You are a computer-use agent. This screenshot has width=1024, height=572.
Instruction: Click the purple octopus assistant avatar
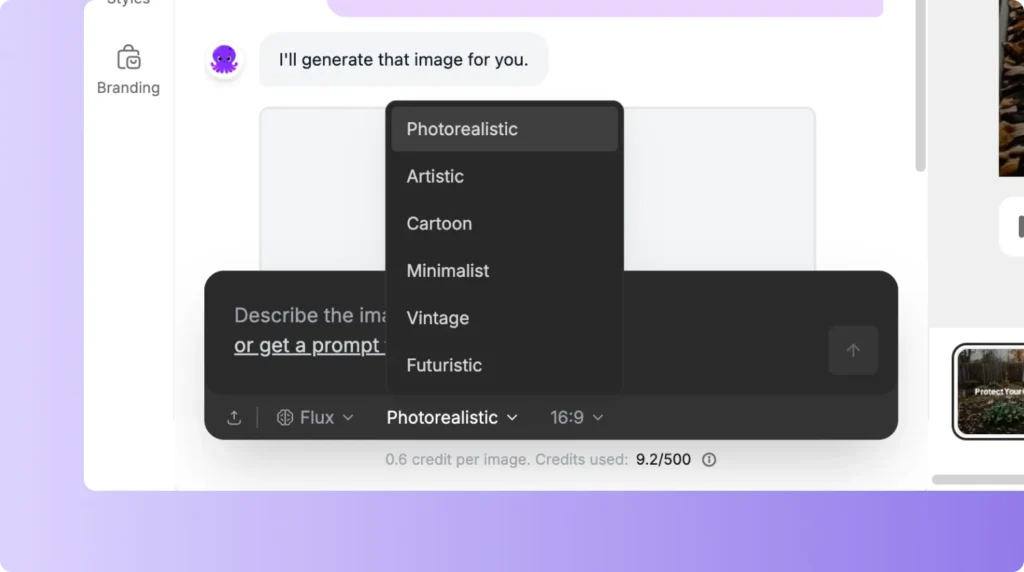(x=224, y=60)
